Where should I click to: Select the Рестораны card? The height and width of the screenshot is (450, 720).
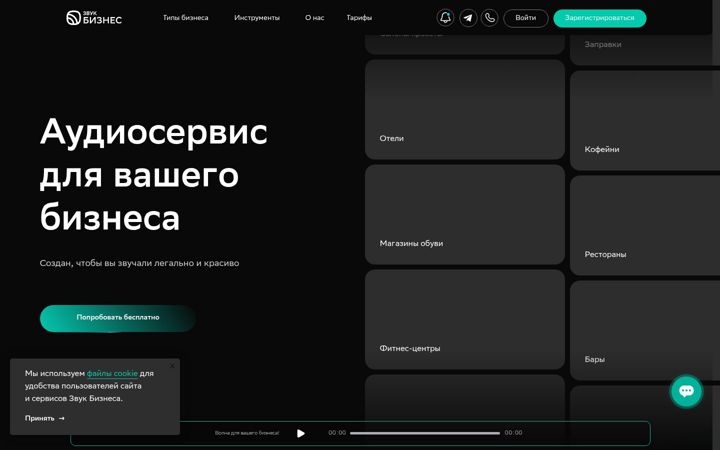(645, 225)
